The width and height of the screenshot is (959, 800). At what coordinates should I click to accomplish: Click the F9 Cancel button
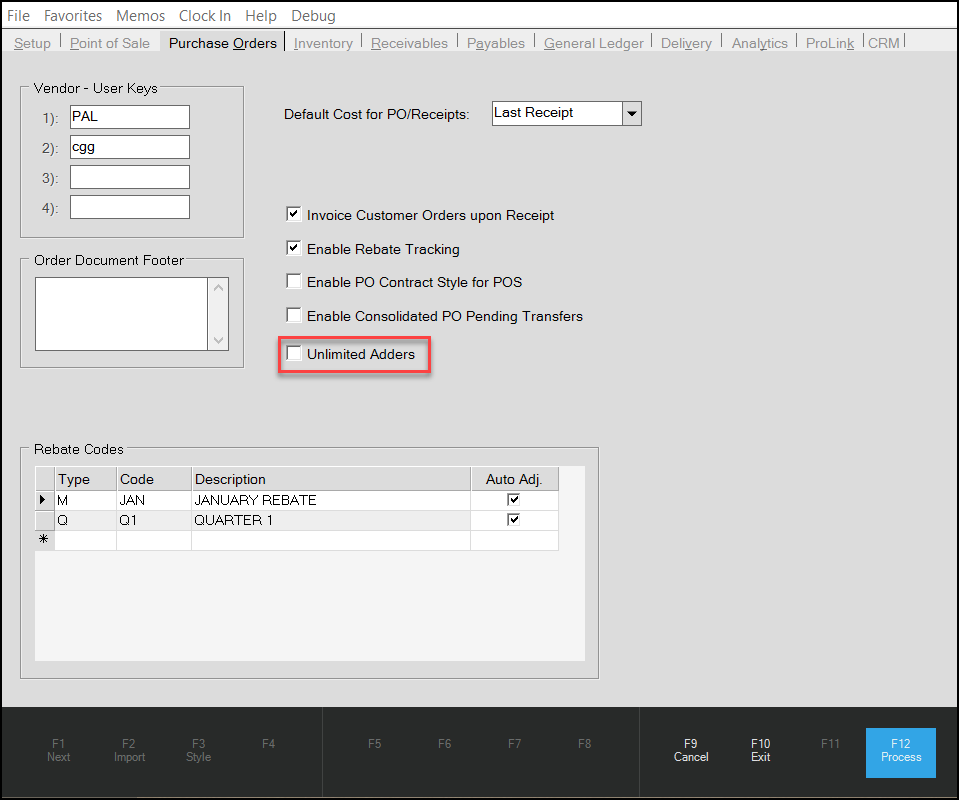tap(691, 750)
